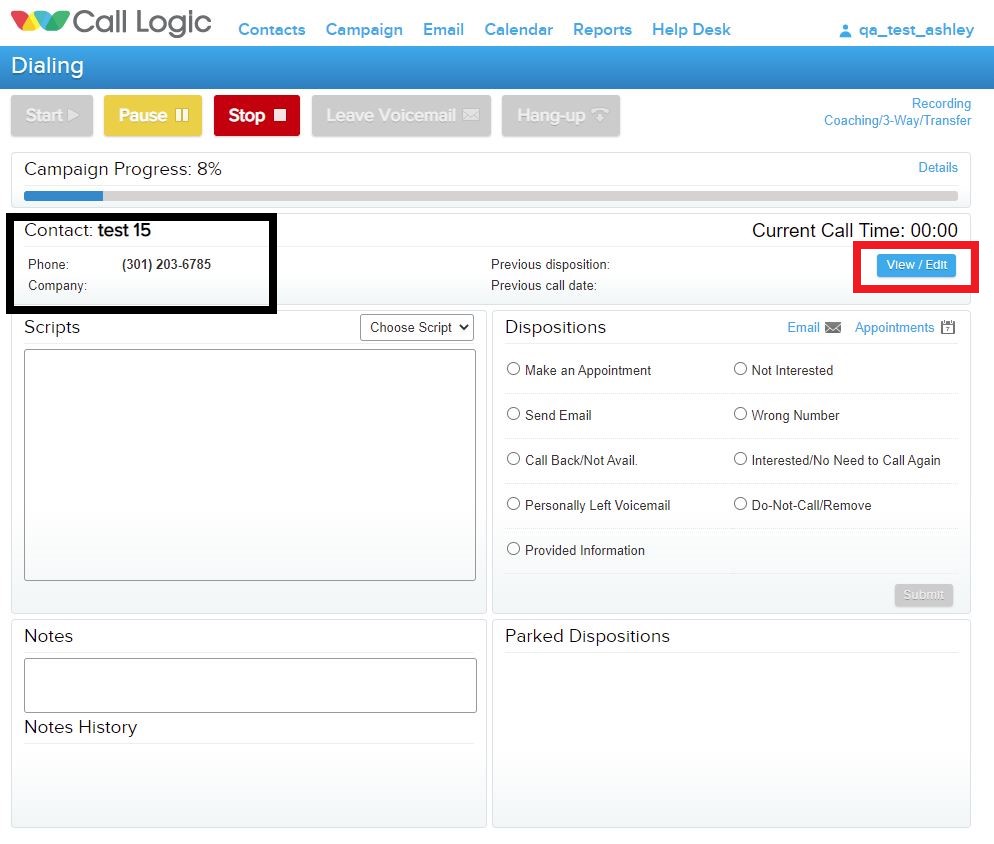
Task: Click the calendar icon next to Appointments
Action: point(949,328)
